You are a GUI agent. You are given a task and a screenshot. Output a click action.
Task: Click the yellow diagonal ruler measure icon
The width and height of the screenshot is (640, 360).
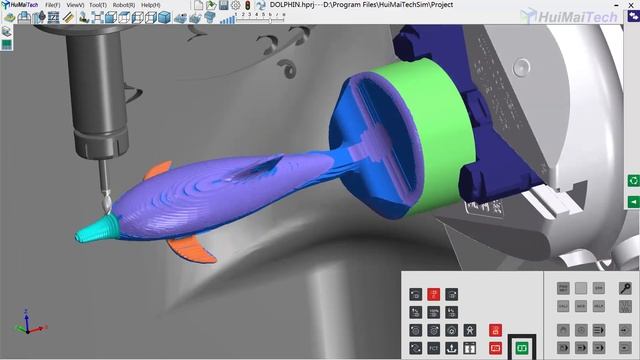(x=68, y=18)
